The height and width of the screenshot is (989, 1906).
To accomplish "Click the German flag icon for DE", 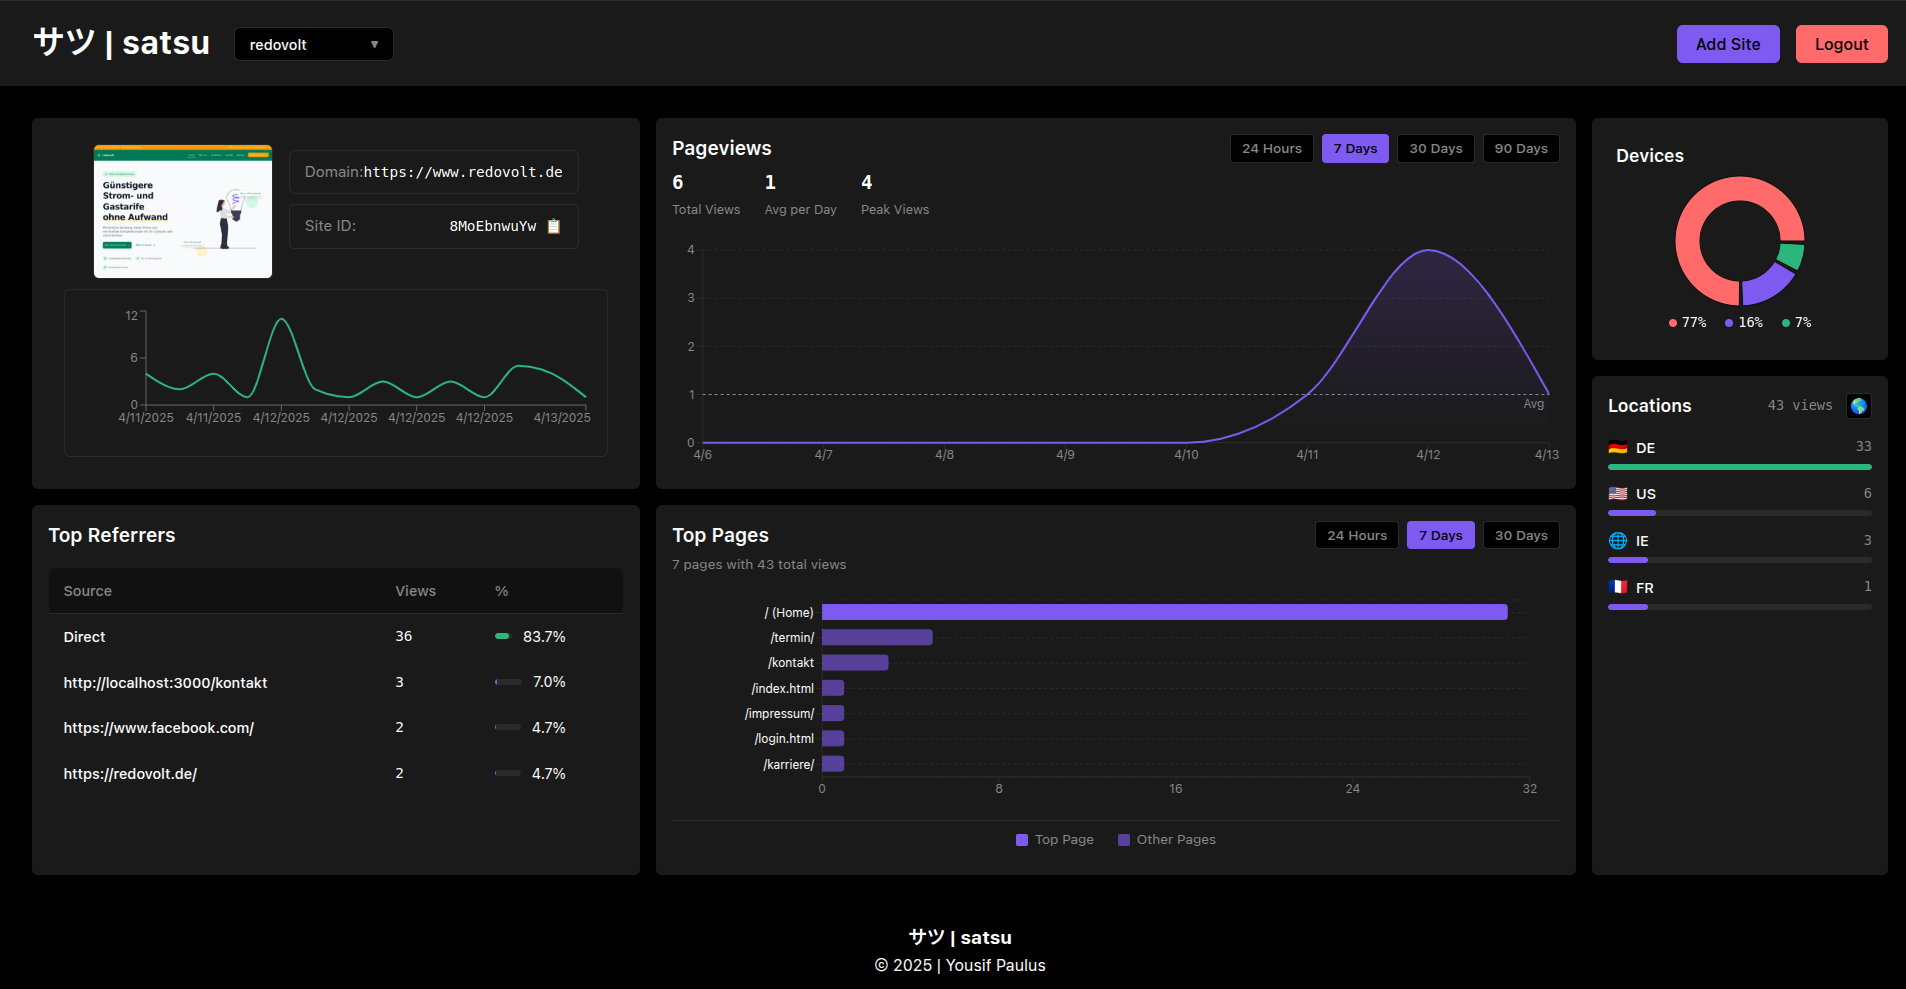I will pos(1618,448).
